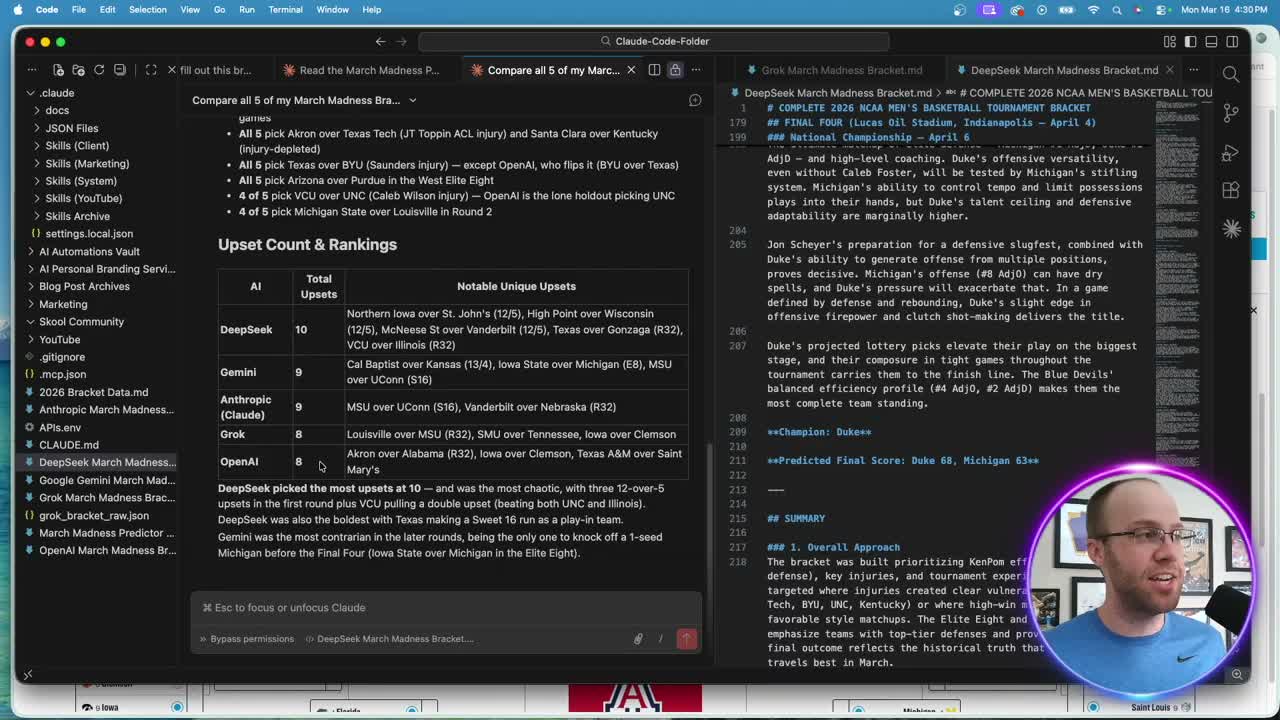Click the New Folder icon in explorer
This screenshot has height=720, width=1280.
(78, 70)
